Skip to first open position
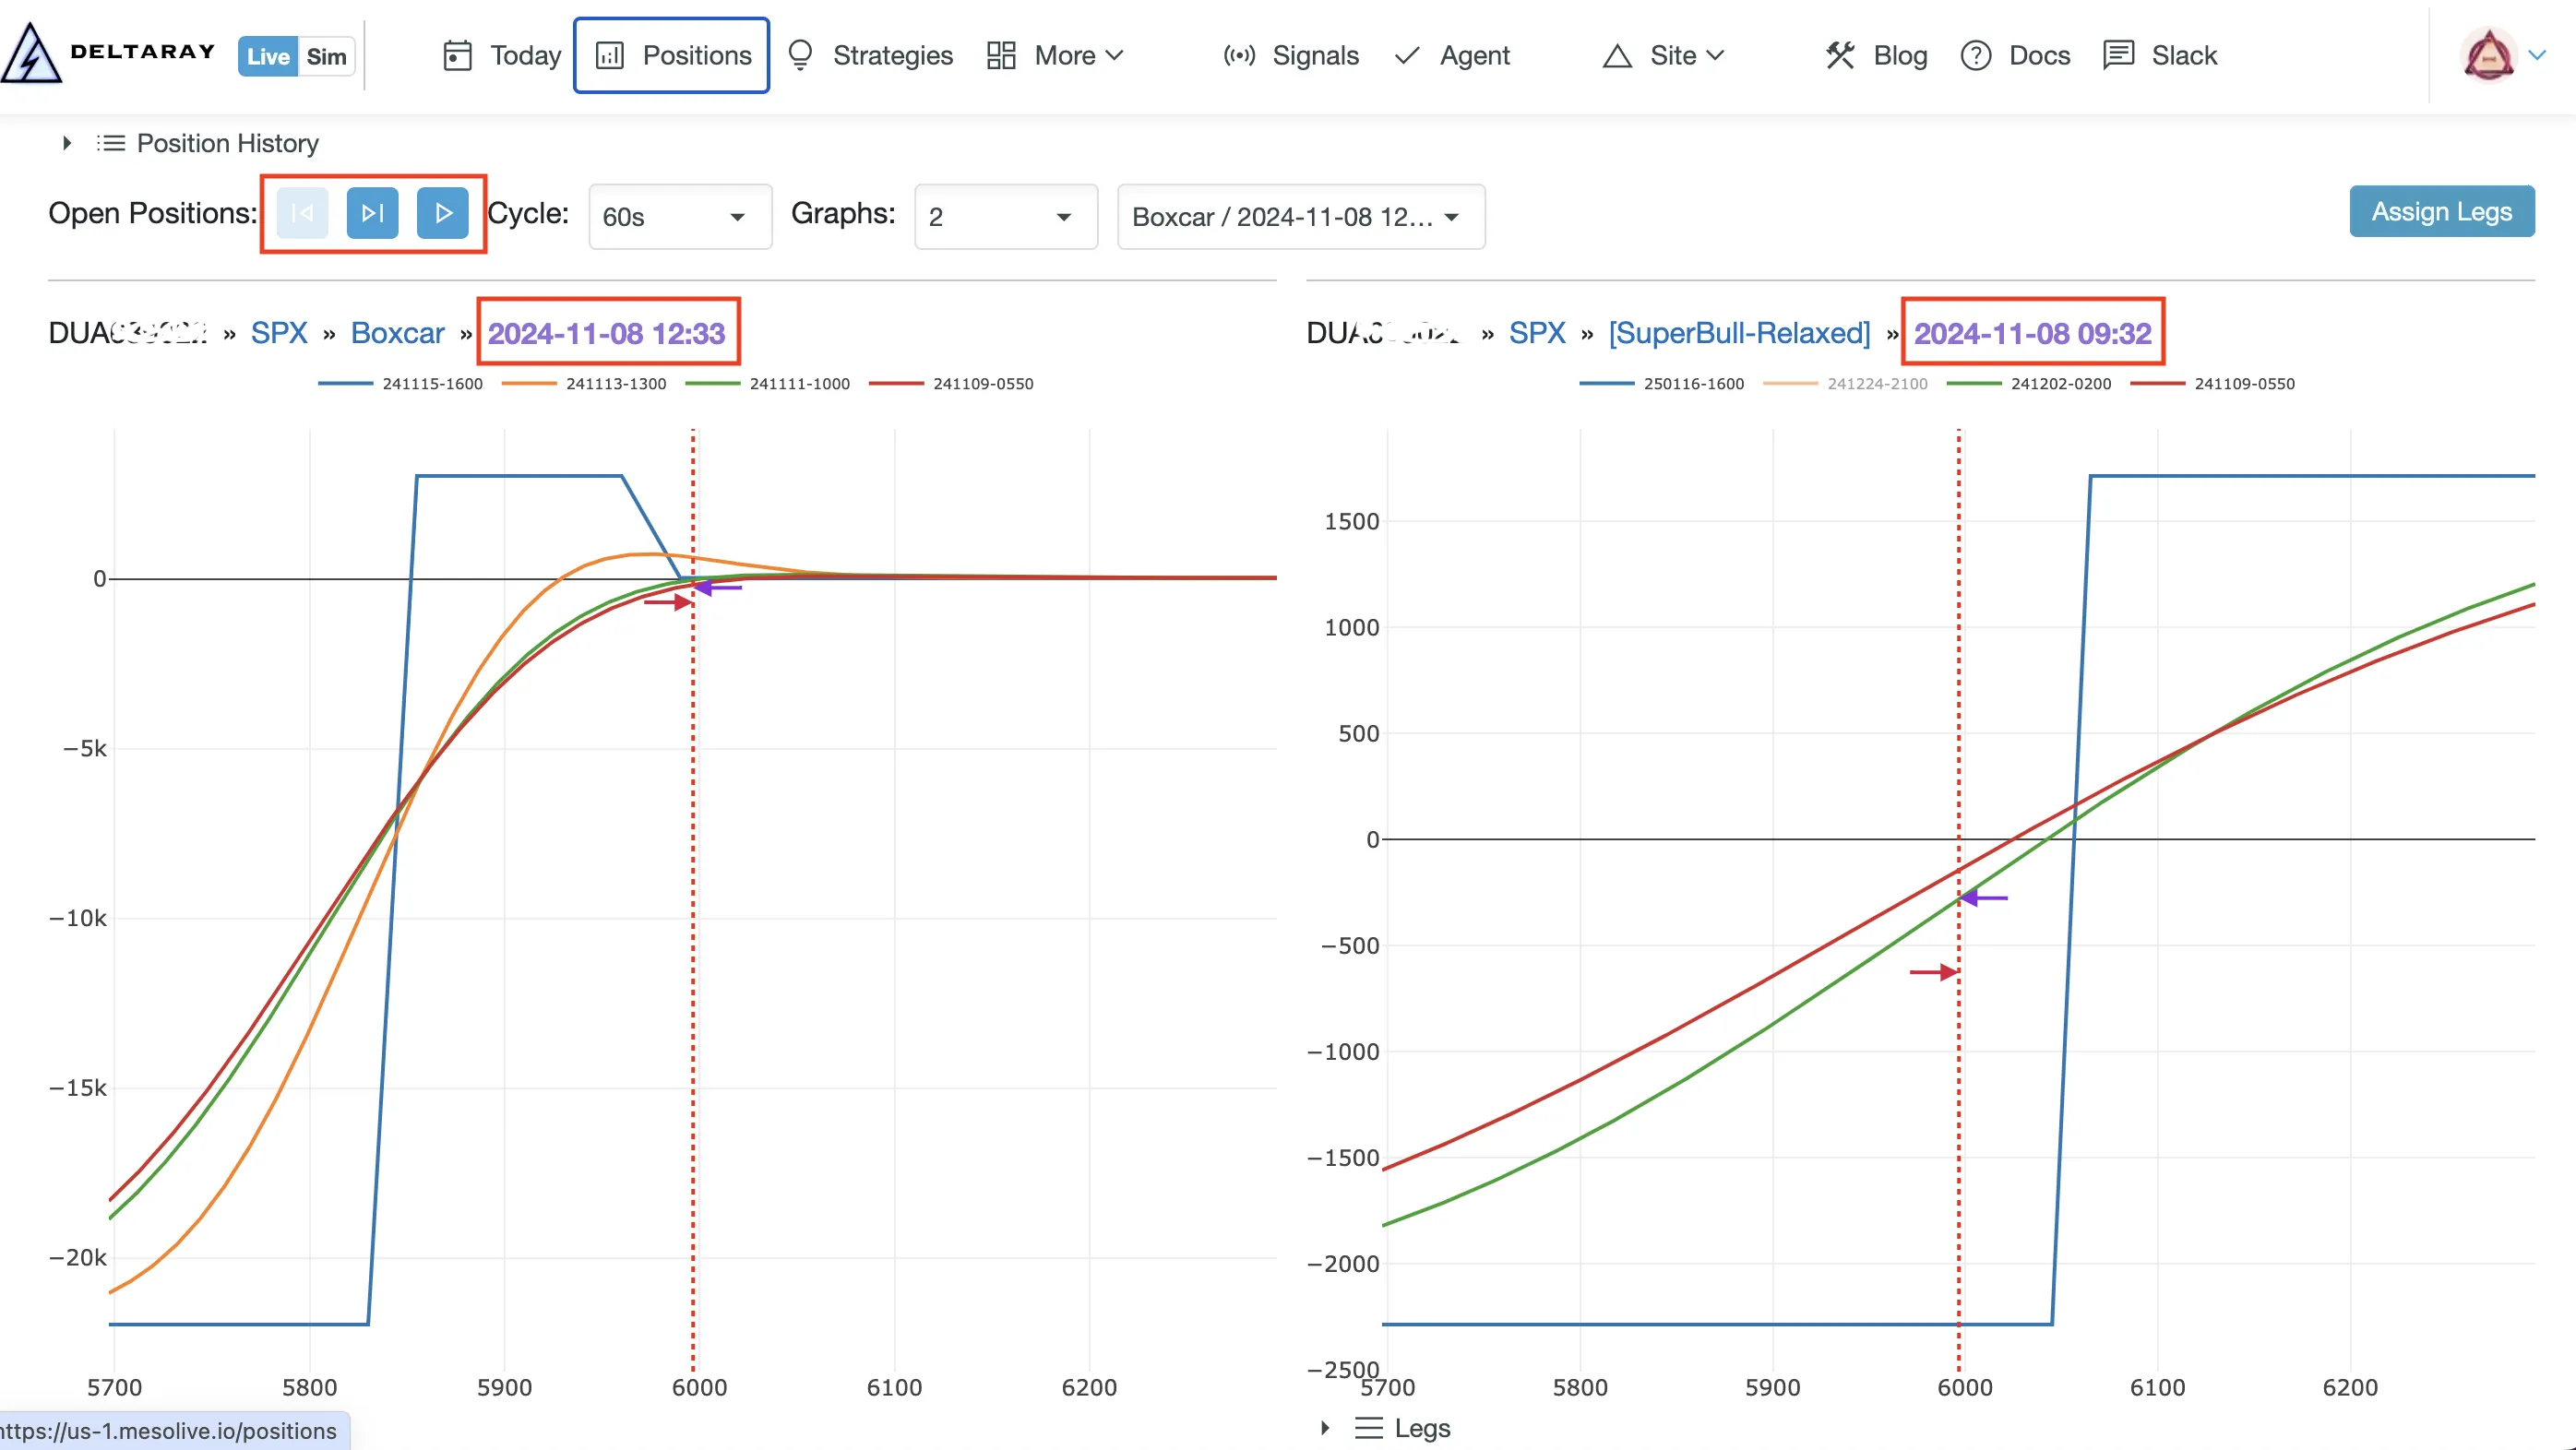 coord(302,213)
